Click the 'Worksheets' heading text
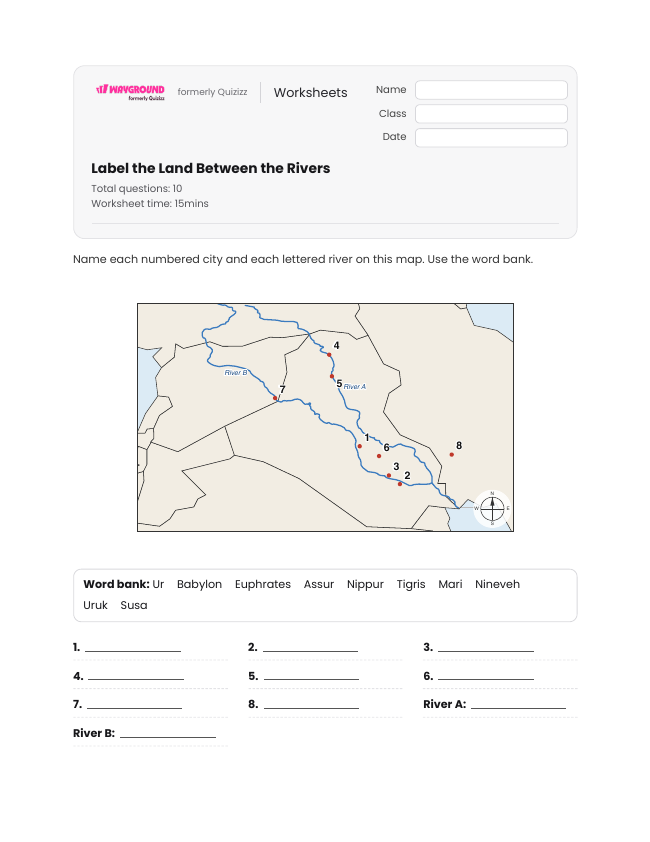This screenshot has width=650, height=842. point(310,92)
